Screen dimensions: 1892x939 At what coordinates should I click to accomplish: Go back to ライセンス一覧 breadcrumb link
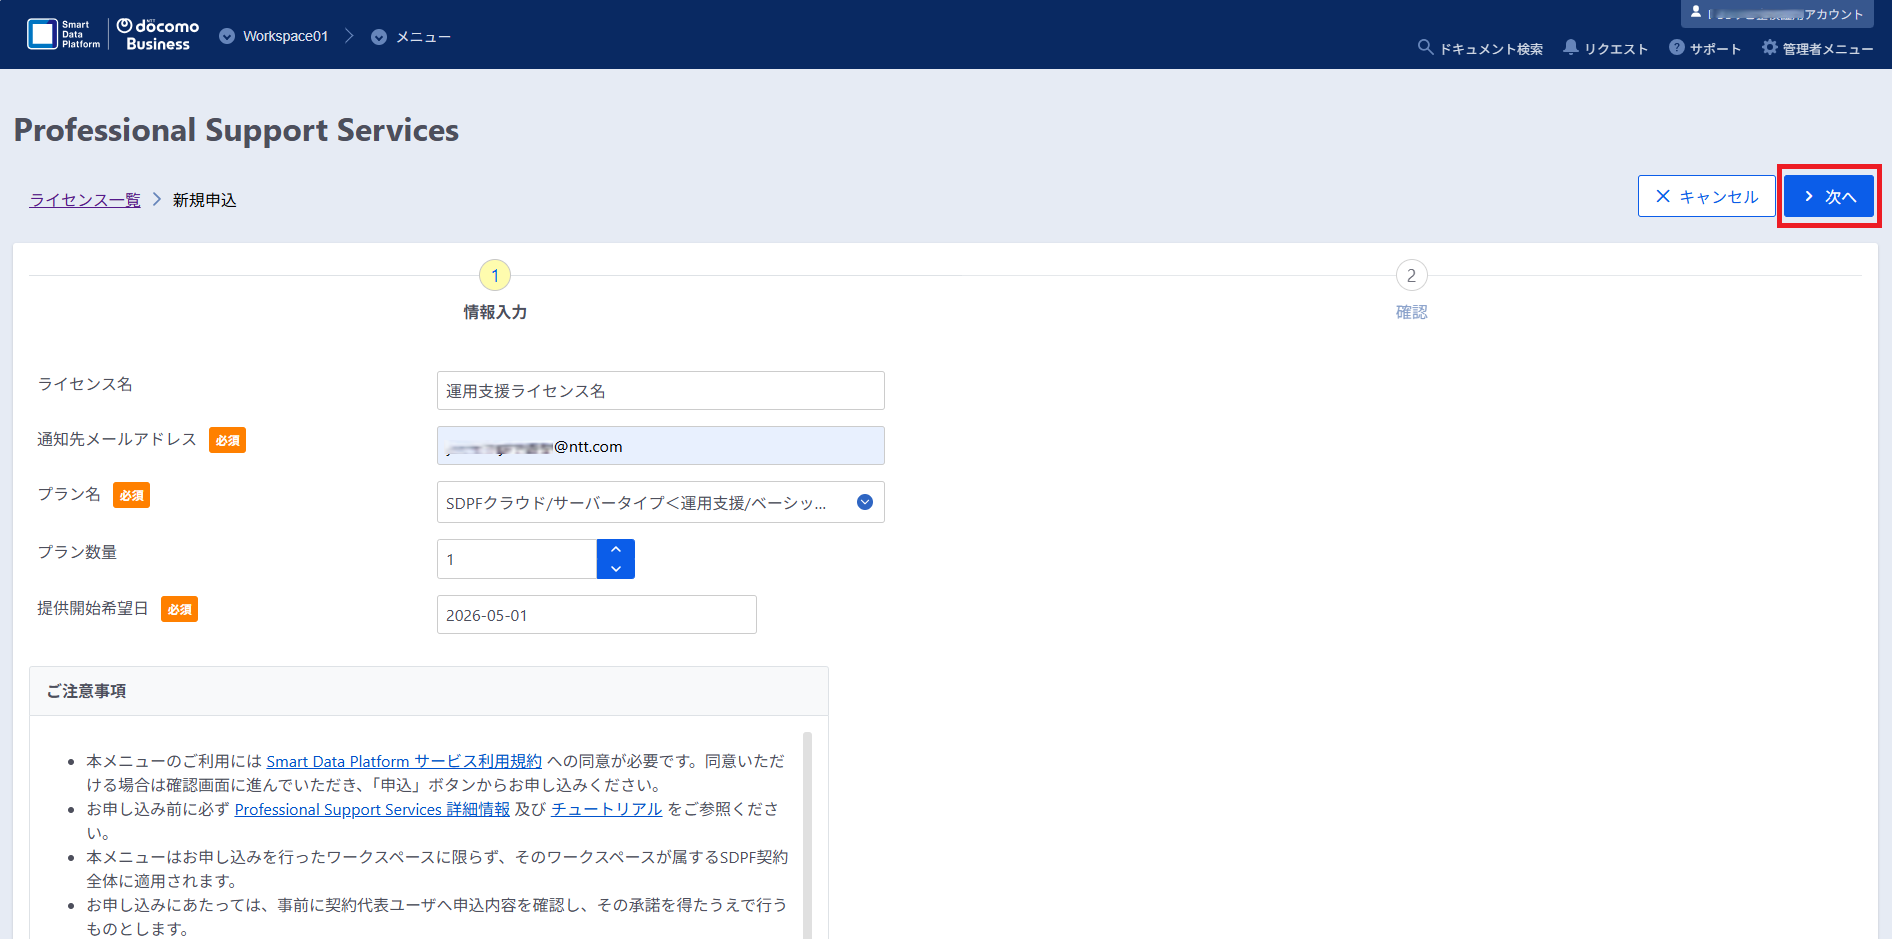point(85,200)
